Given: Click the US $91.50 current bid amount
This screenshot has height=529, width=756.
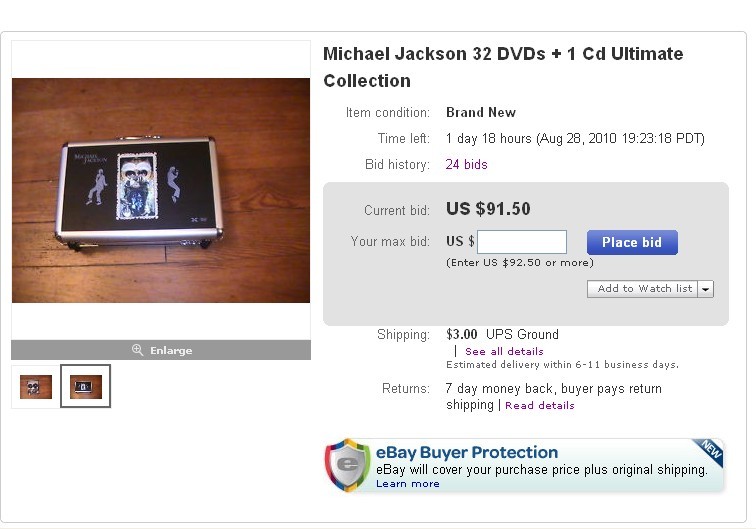Looking at the screenshot, I should pyautogui.click(x=488, y=209).
